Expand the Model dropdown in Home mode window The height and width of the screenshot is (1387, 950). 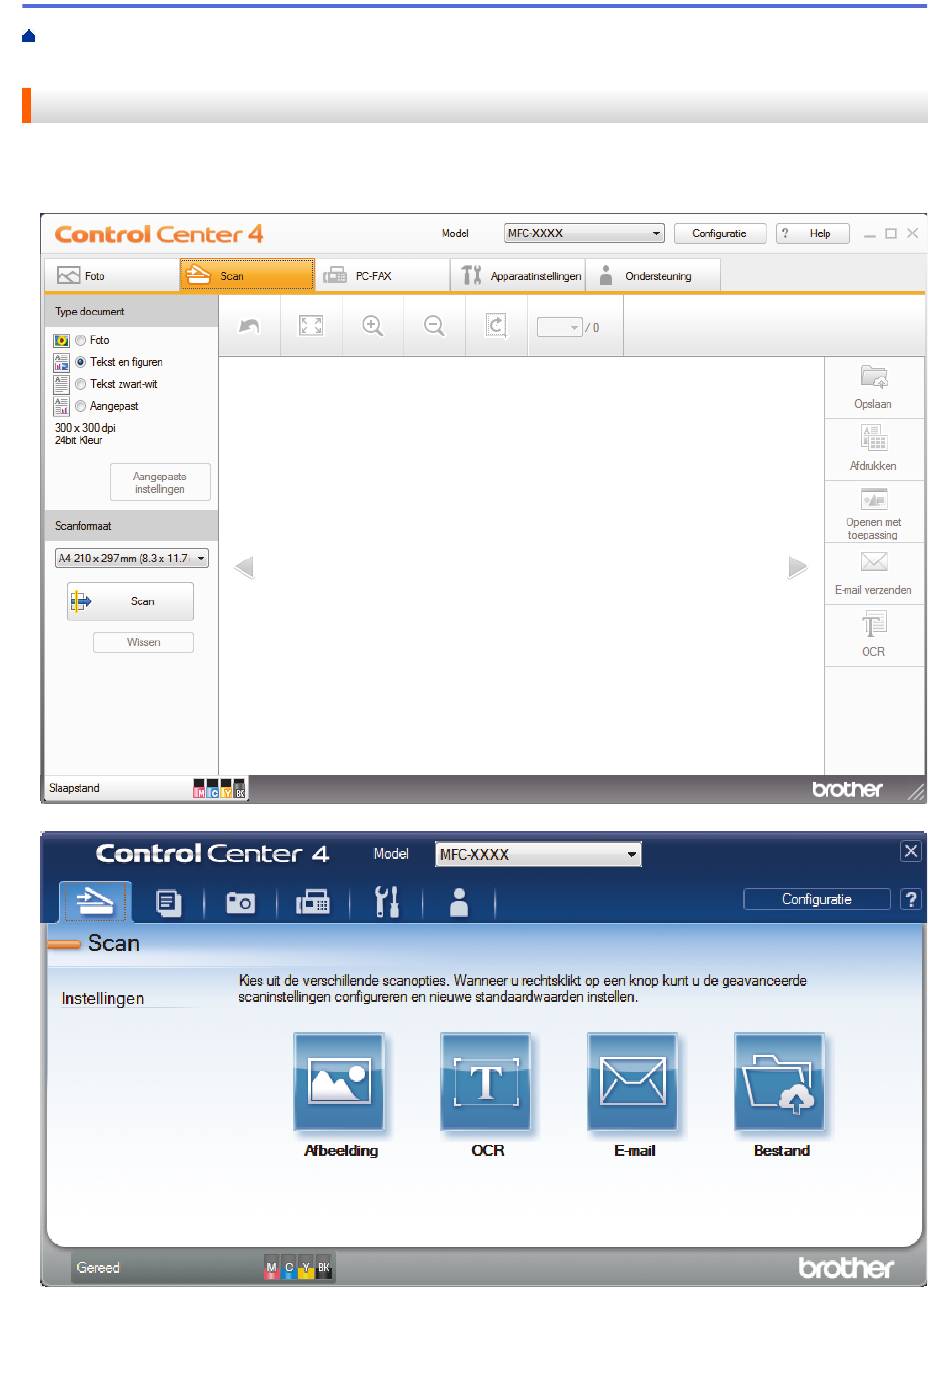point(584,233)
